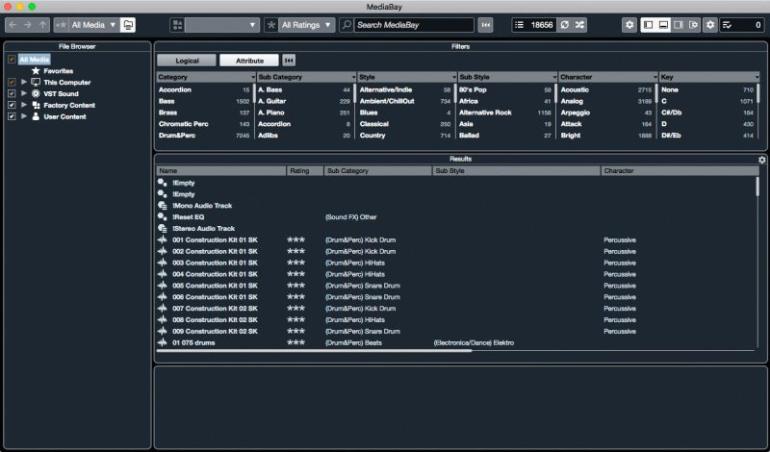Shuffle the results list

[x=579, y=25]
